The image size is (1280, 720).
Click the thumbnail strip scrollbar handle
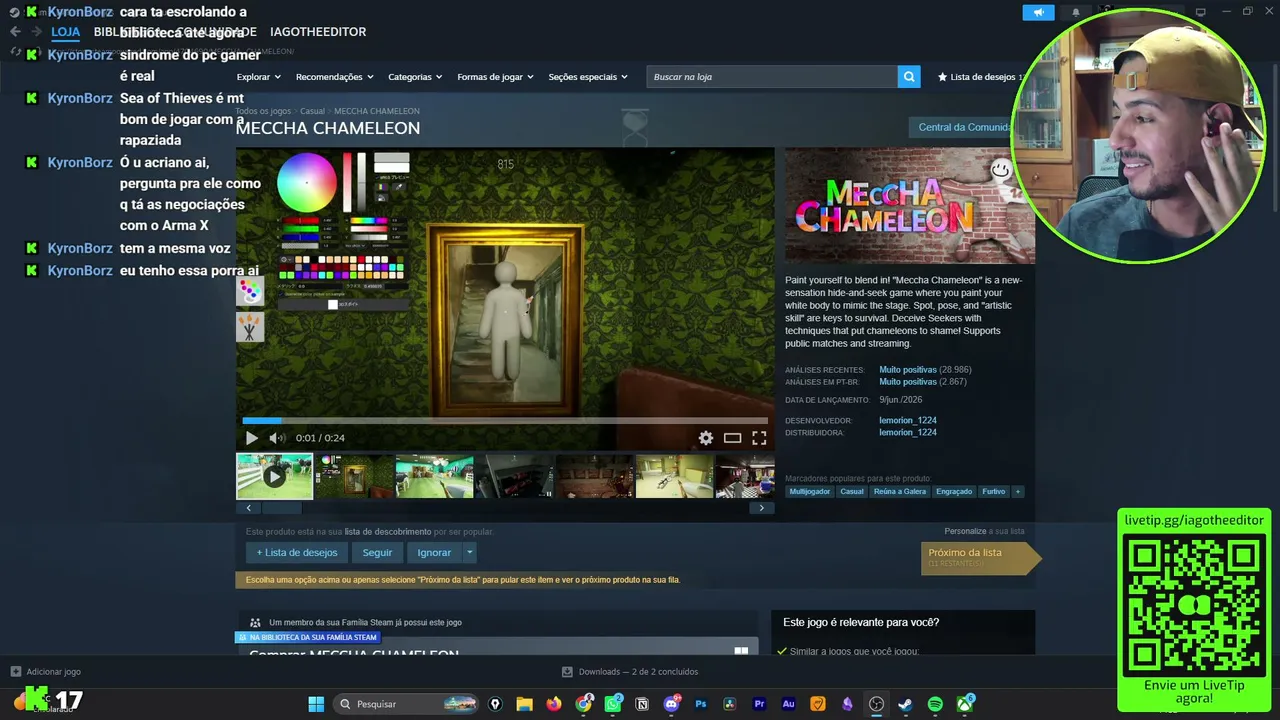[x=281, y=508]
